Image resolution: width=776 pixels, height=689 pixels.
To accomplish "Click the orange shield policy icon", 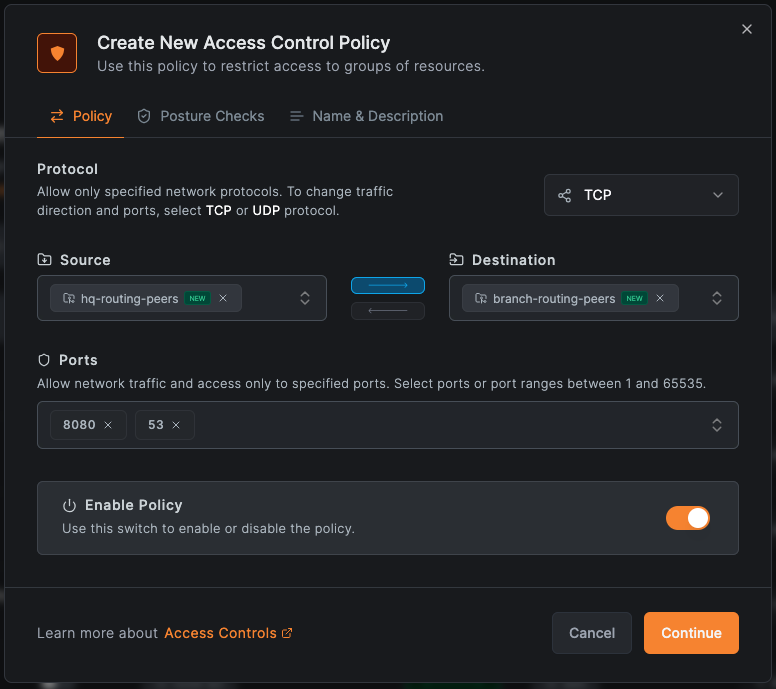I will (57, 53).
